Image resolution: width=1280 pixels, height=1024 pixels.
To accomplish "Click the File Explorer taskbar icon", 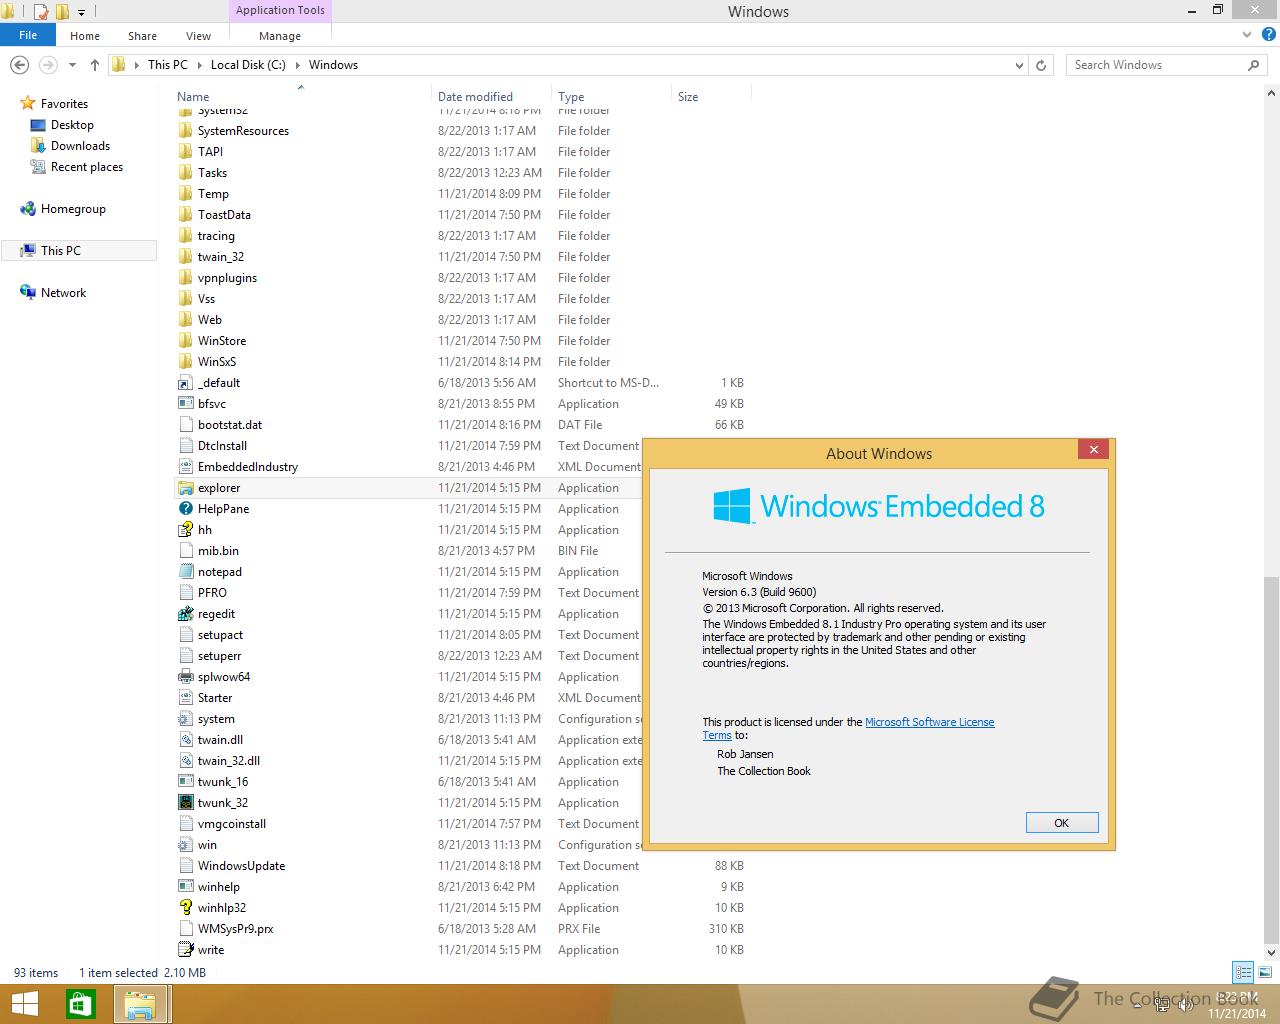I will (x=140, y=1004).
